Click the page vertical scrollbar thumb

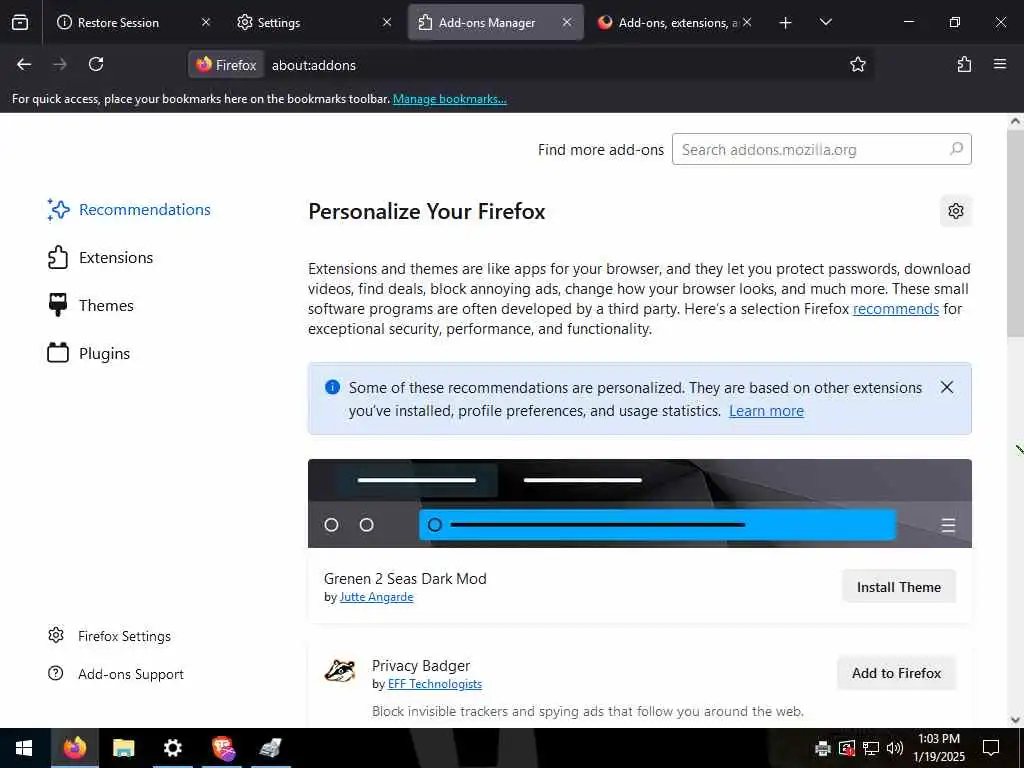(1015, 235)
